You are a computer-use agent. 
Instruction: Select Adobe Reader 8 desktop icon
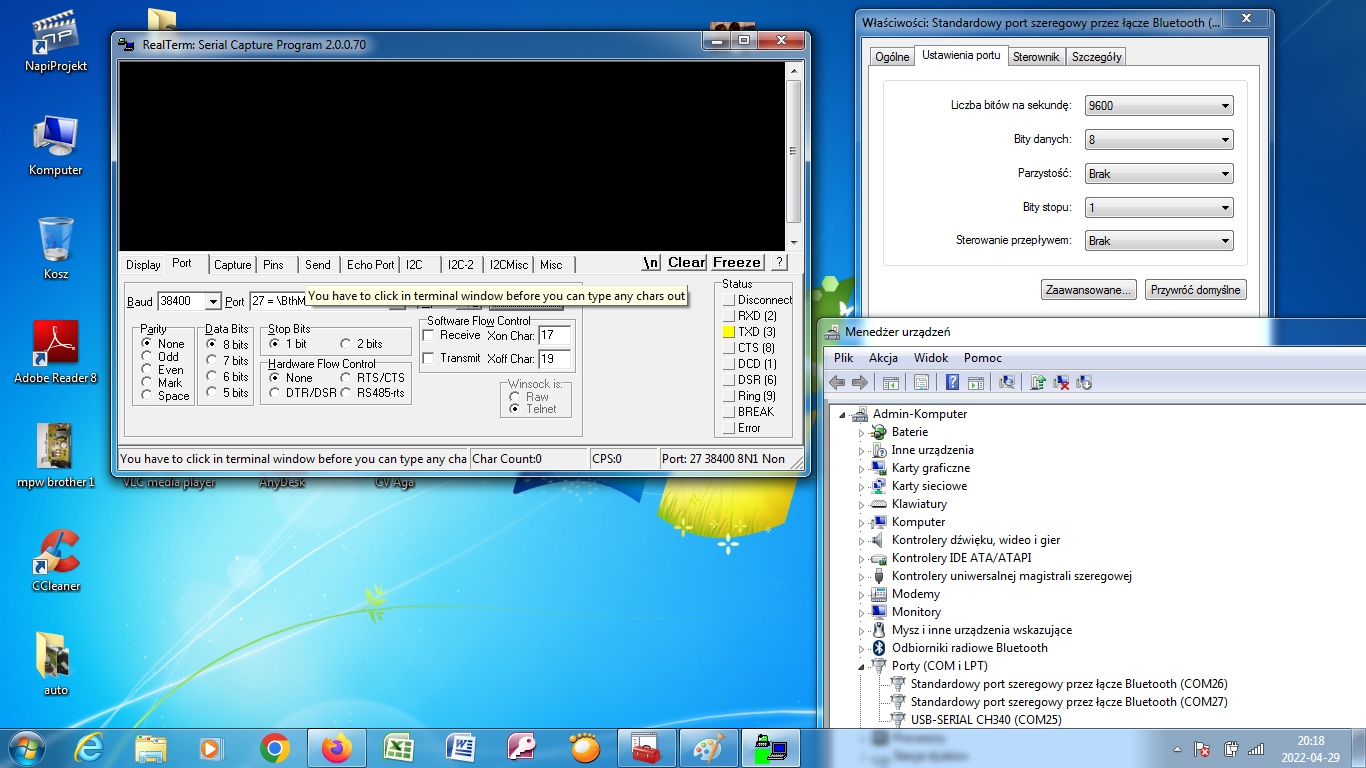coord(55,353)
